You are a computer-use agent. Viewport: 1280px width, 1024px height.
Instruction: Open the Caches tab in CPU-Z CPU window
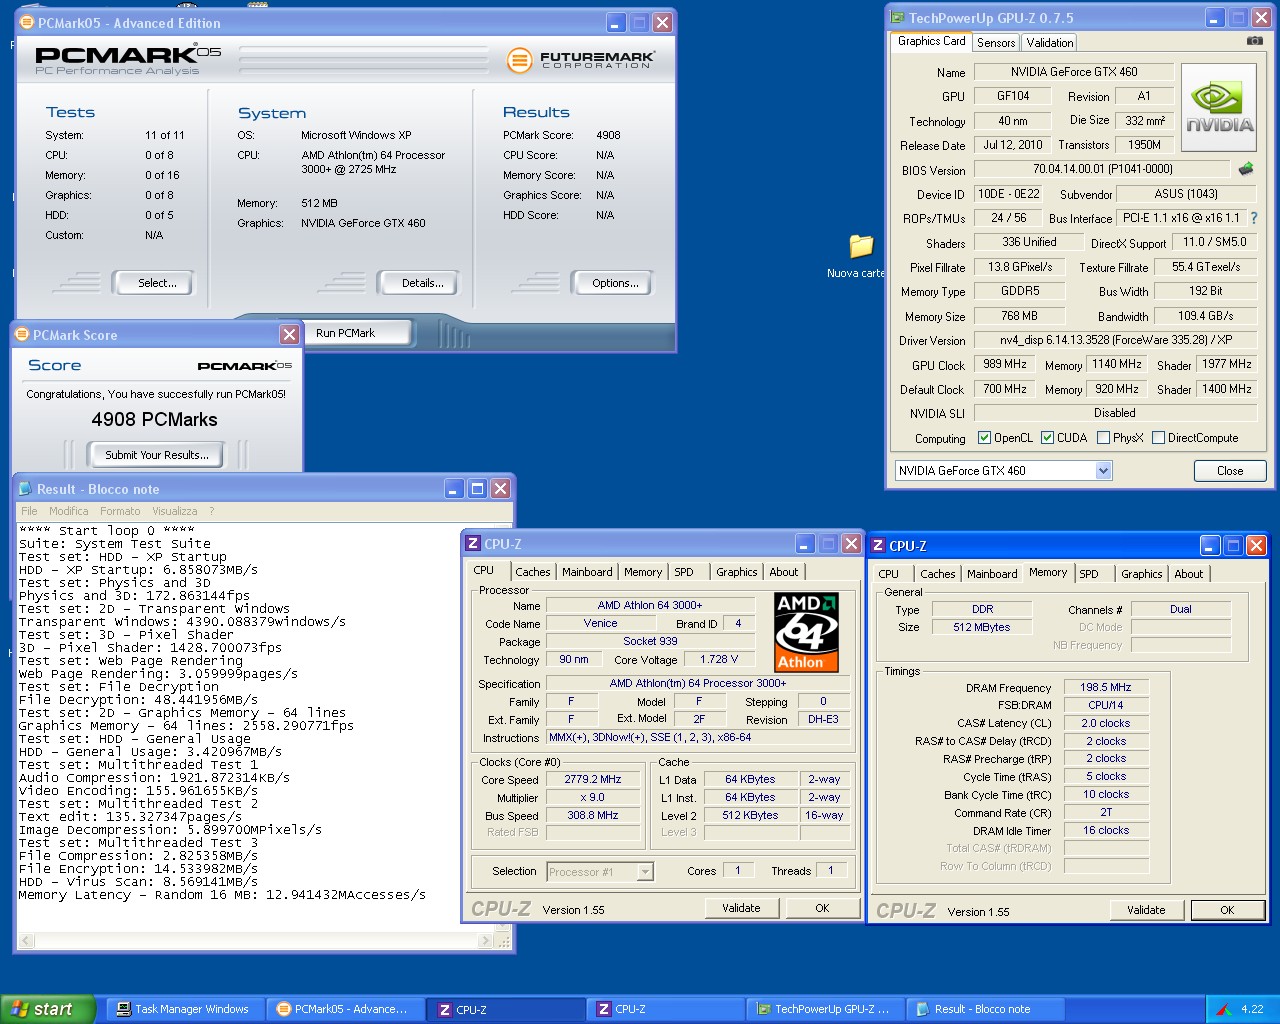tap(533, 572)
